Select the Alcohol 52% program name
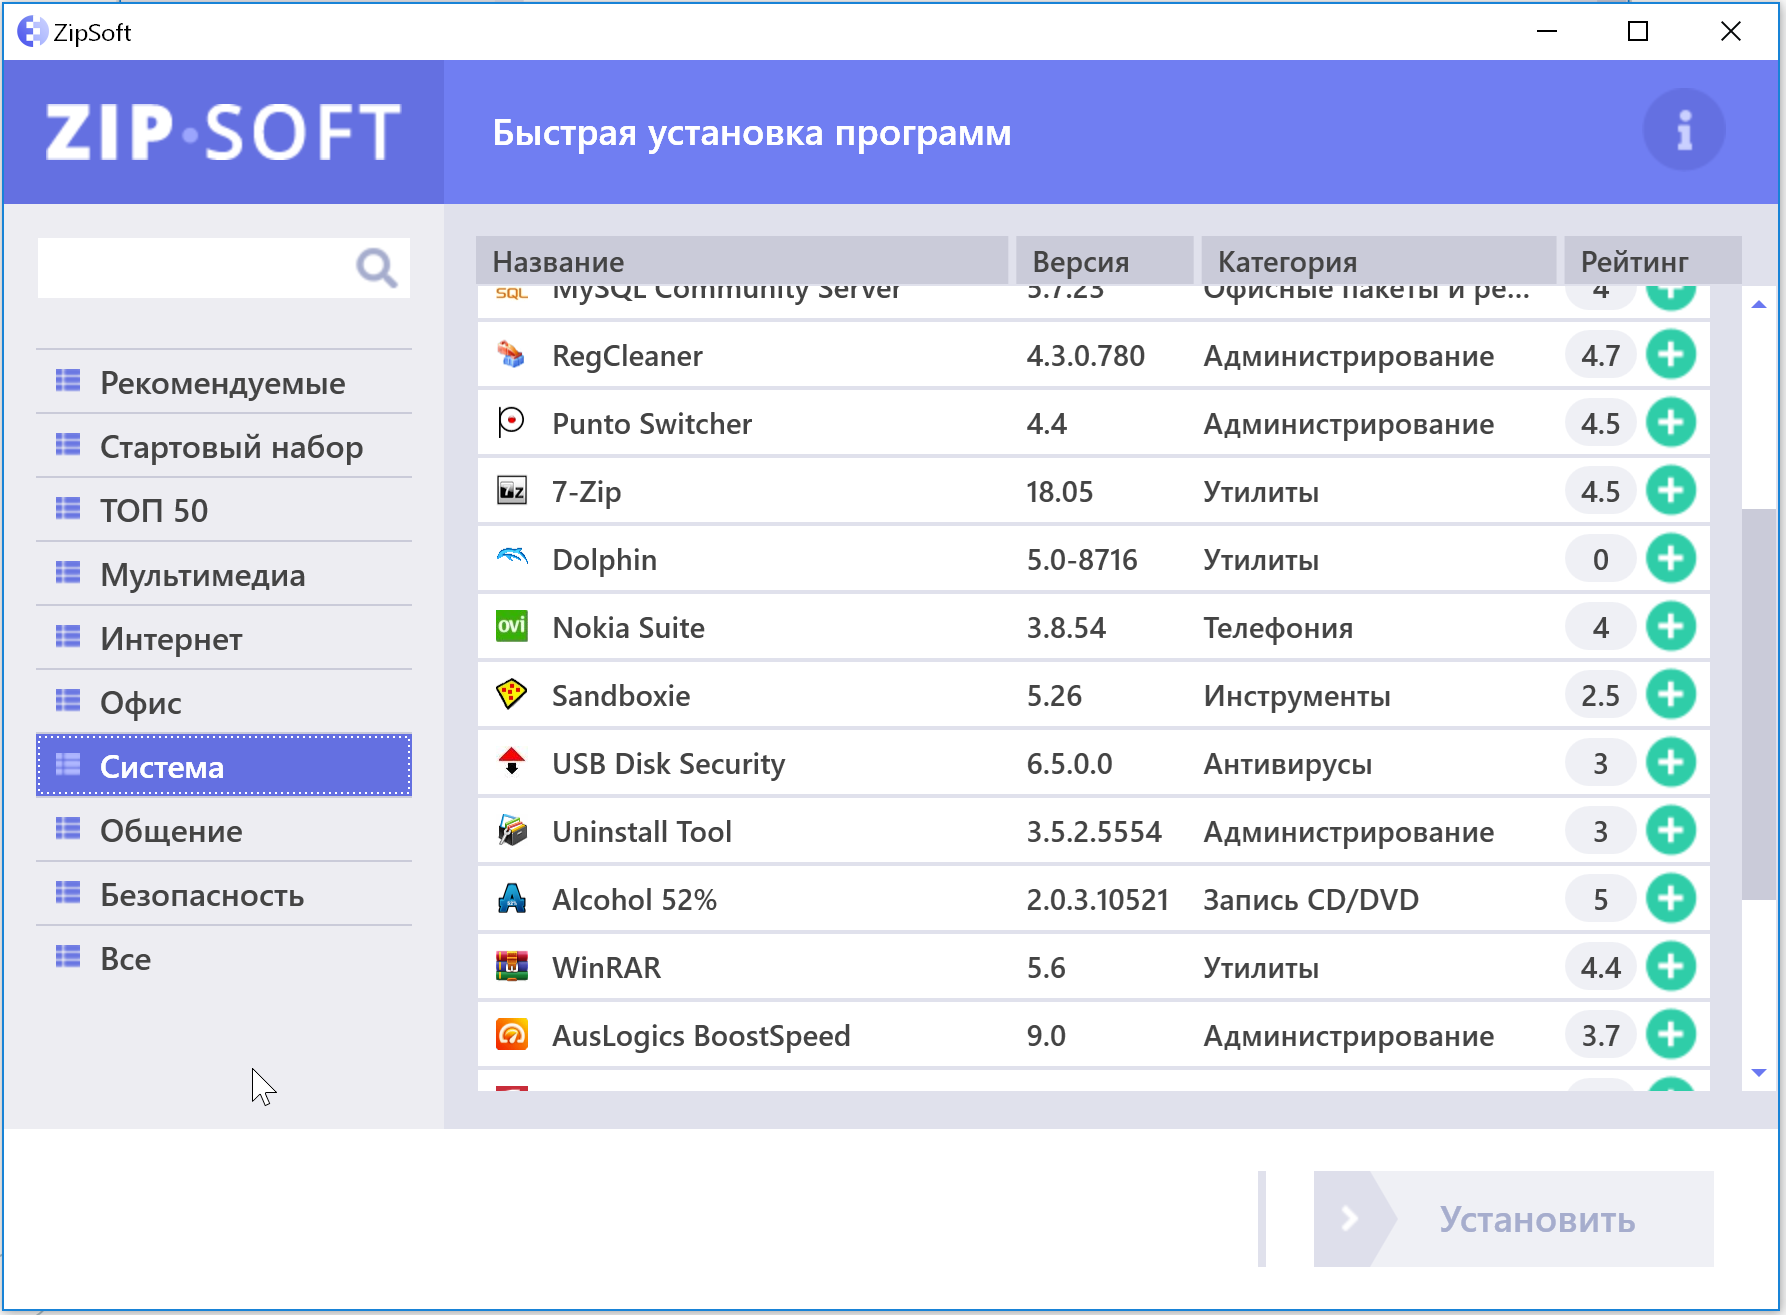Viewport: 1786px width, 1315px height. pos(634,900)
